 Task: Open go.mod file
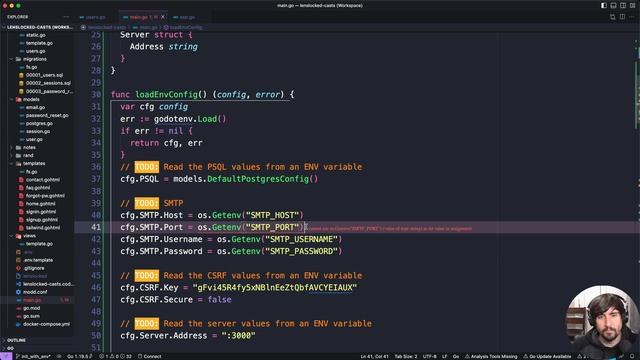(31, 308)
